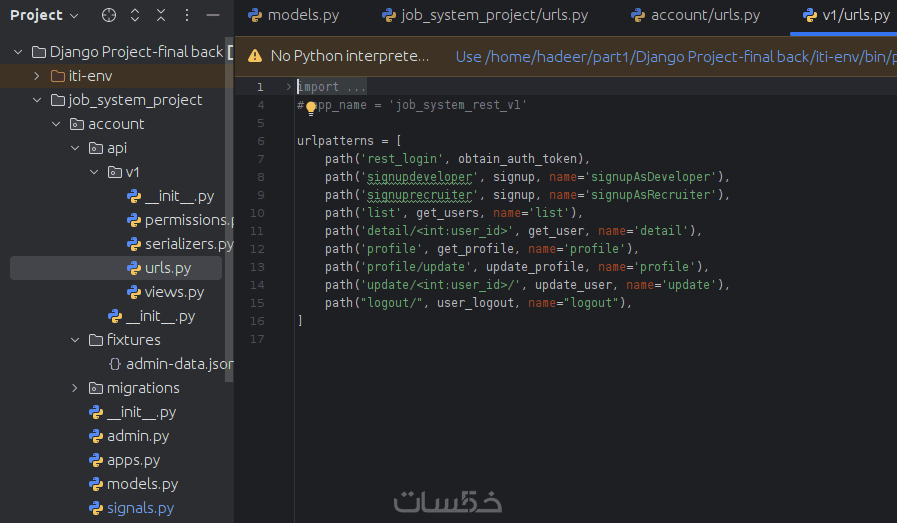Open the Project panel options (three dots)
The height and width of the screenshot is (523, 897).
tap(186, 15)
